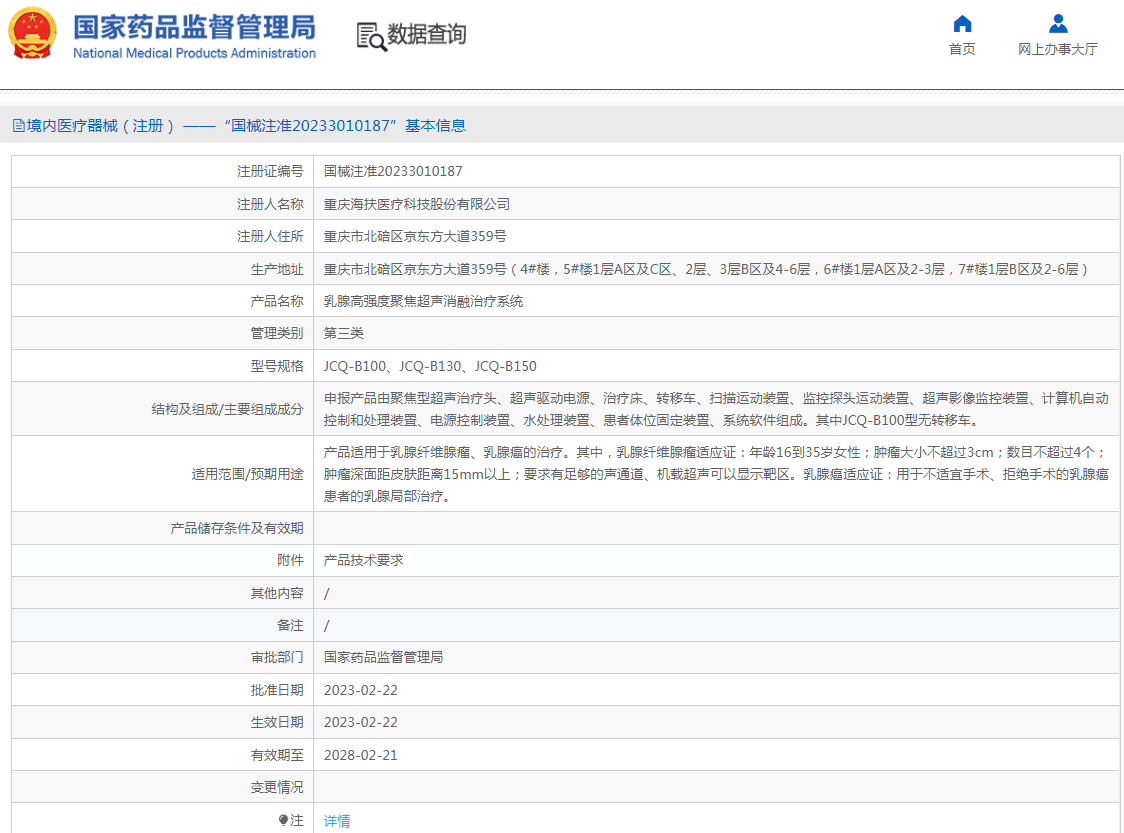The image size is (1124, 833).
Task: Click the 注册人住所 label
Action: (x=270, y=237)
